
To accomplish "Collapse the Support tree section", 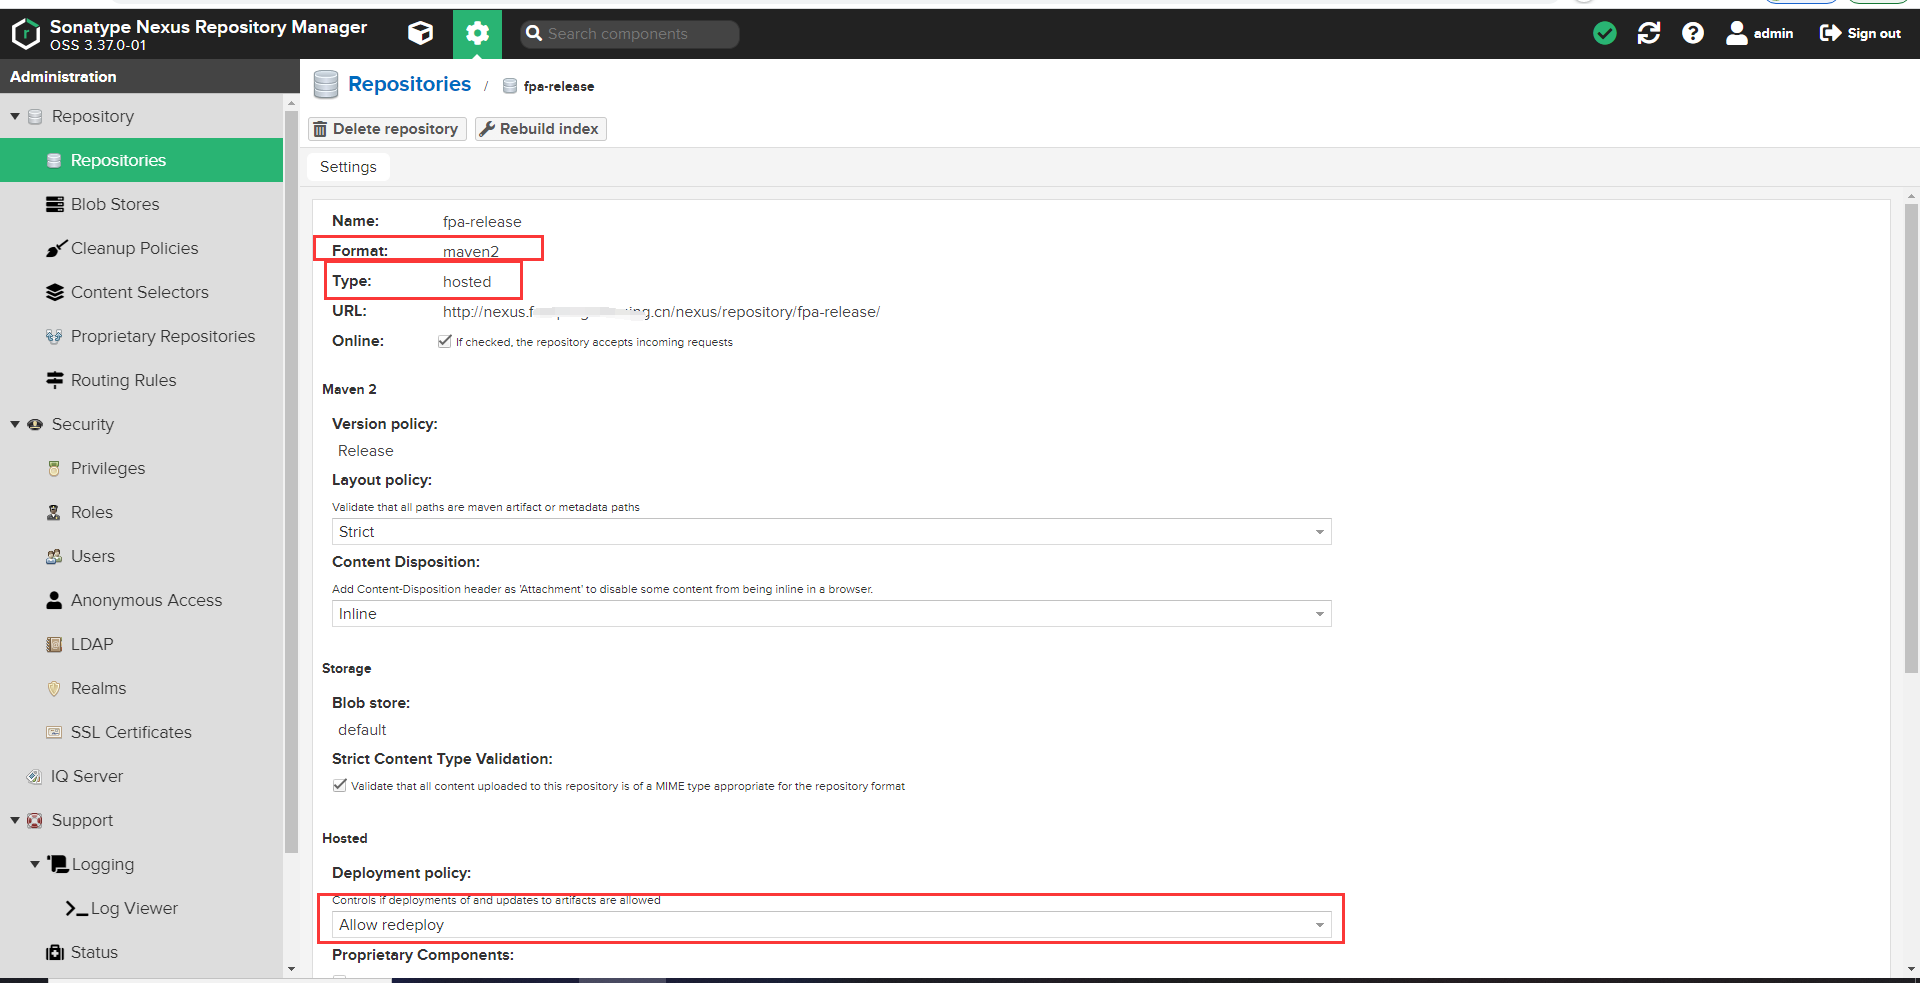I will pyautogui.click(x=15, y=820).
